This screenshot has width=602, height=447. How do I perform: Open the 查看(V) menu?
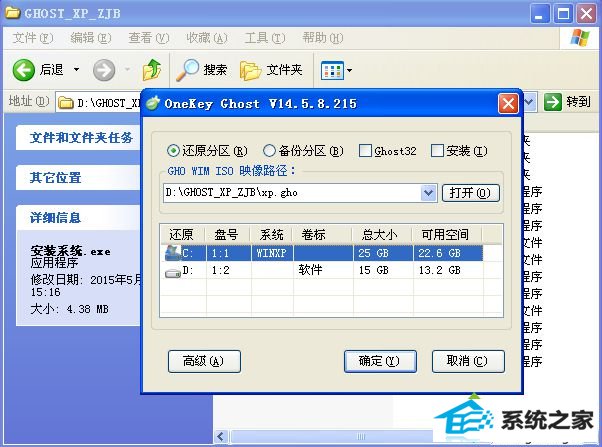[149, 38]
